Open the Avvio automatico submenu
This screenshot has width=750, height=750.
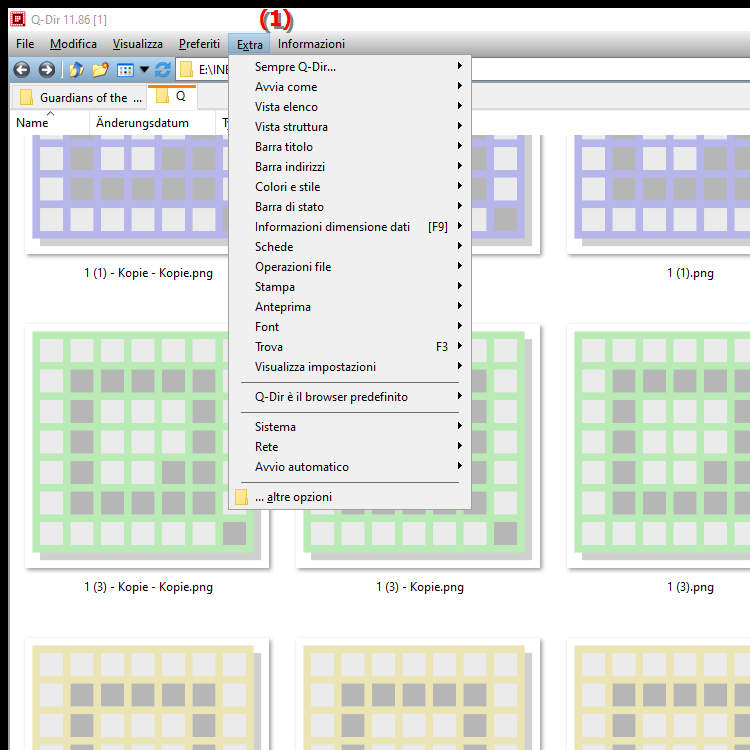[350, 467]
